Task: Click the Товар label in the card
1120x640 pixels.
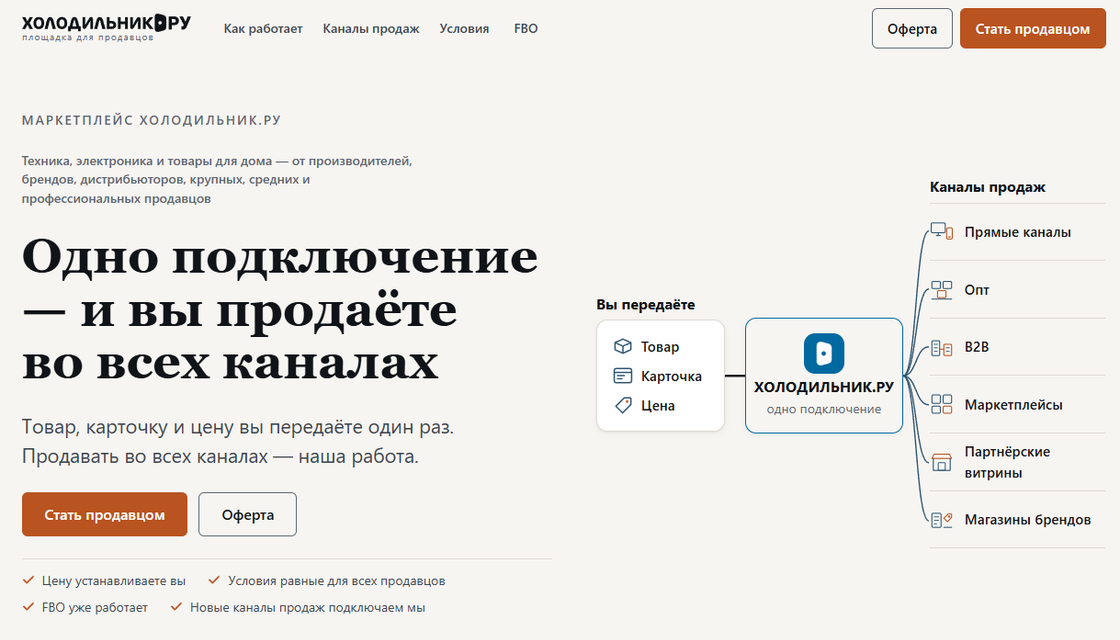Action: pyautogui.click(x=659, y=347)
